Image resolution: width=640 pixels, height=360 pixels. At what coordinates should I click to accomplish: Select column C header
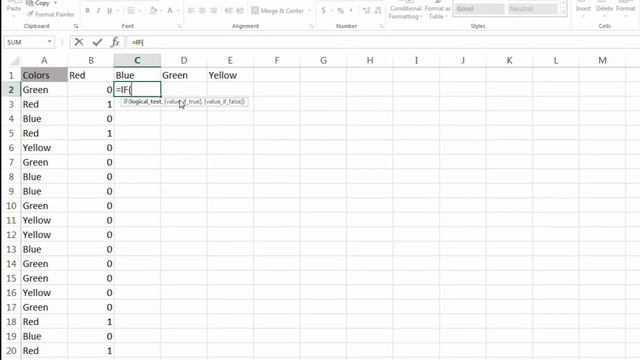pyautogui.click(x=137, y=60)
